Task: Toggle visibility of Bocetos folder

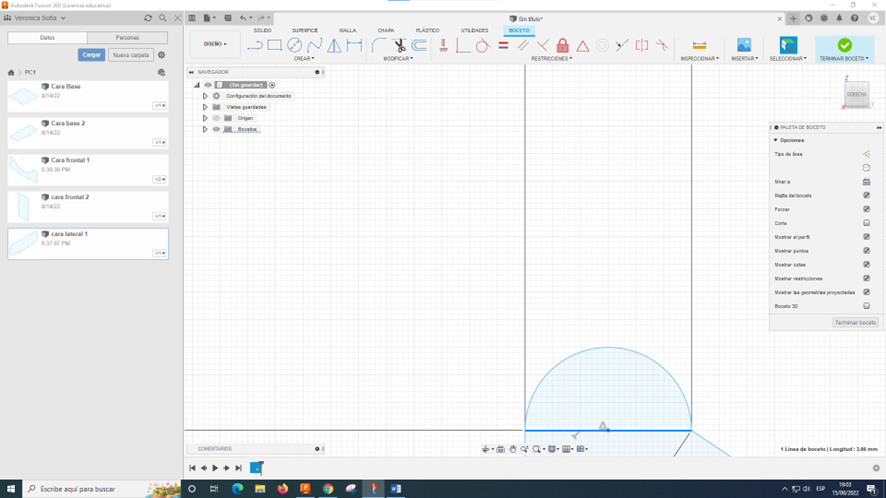Action: [x=216, y=129]
